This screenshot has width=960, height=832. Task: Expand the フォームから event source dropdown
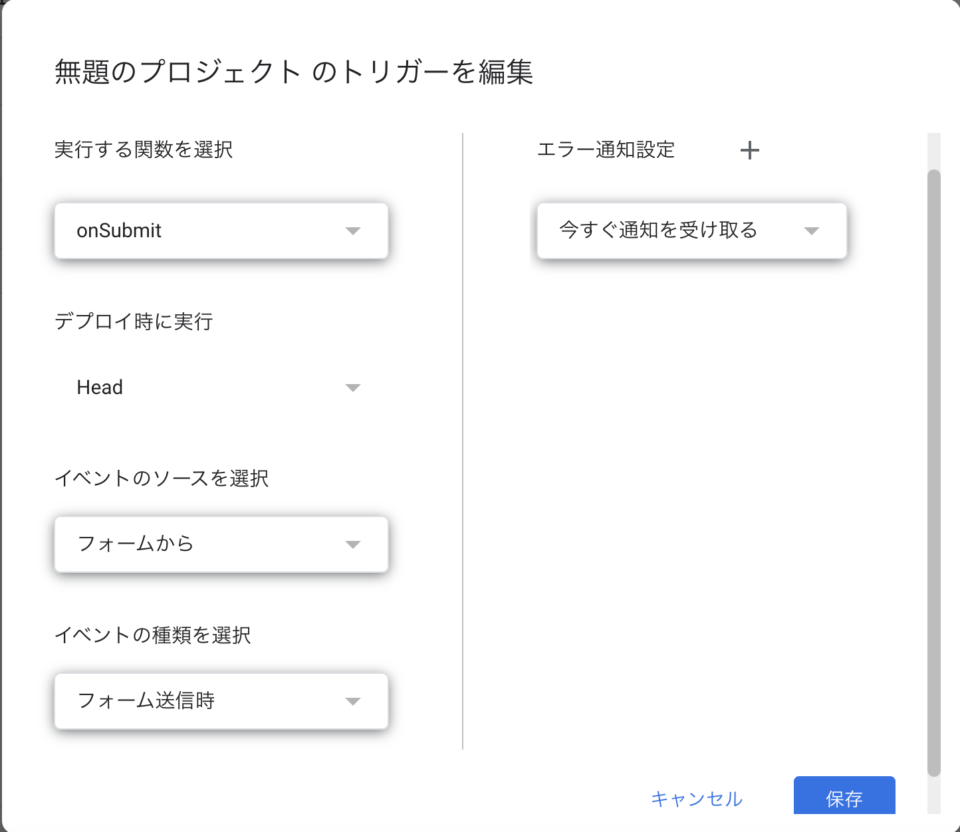(221, 544)
